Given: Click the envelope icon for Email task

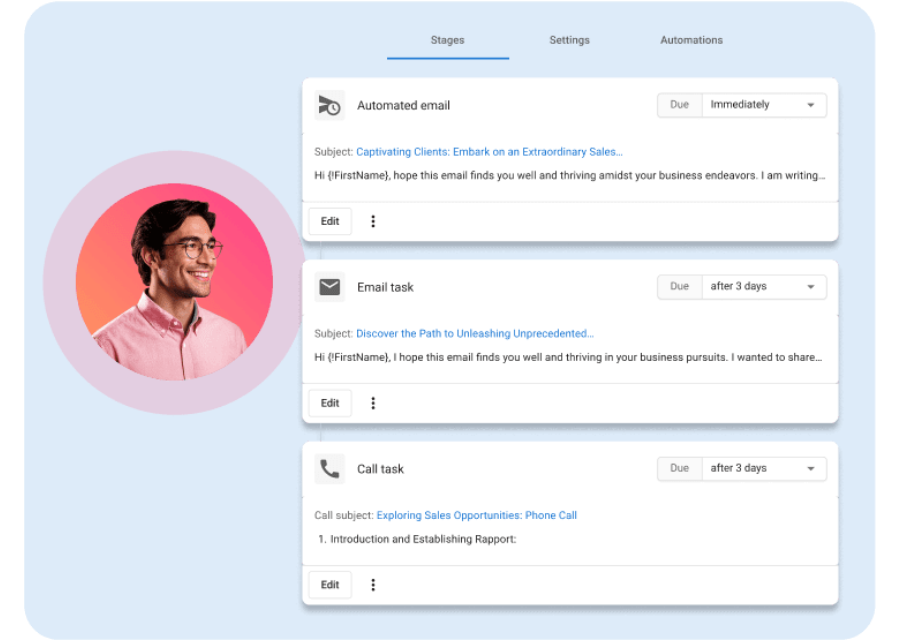Looking at the screenshot, I should 329,287.
